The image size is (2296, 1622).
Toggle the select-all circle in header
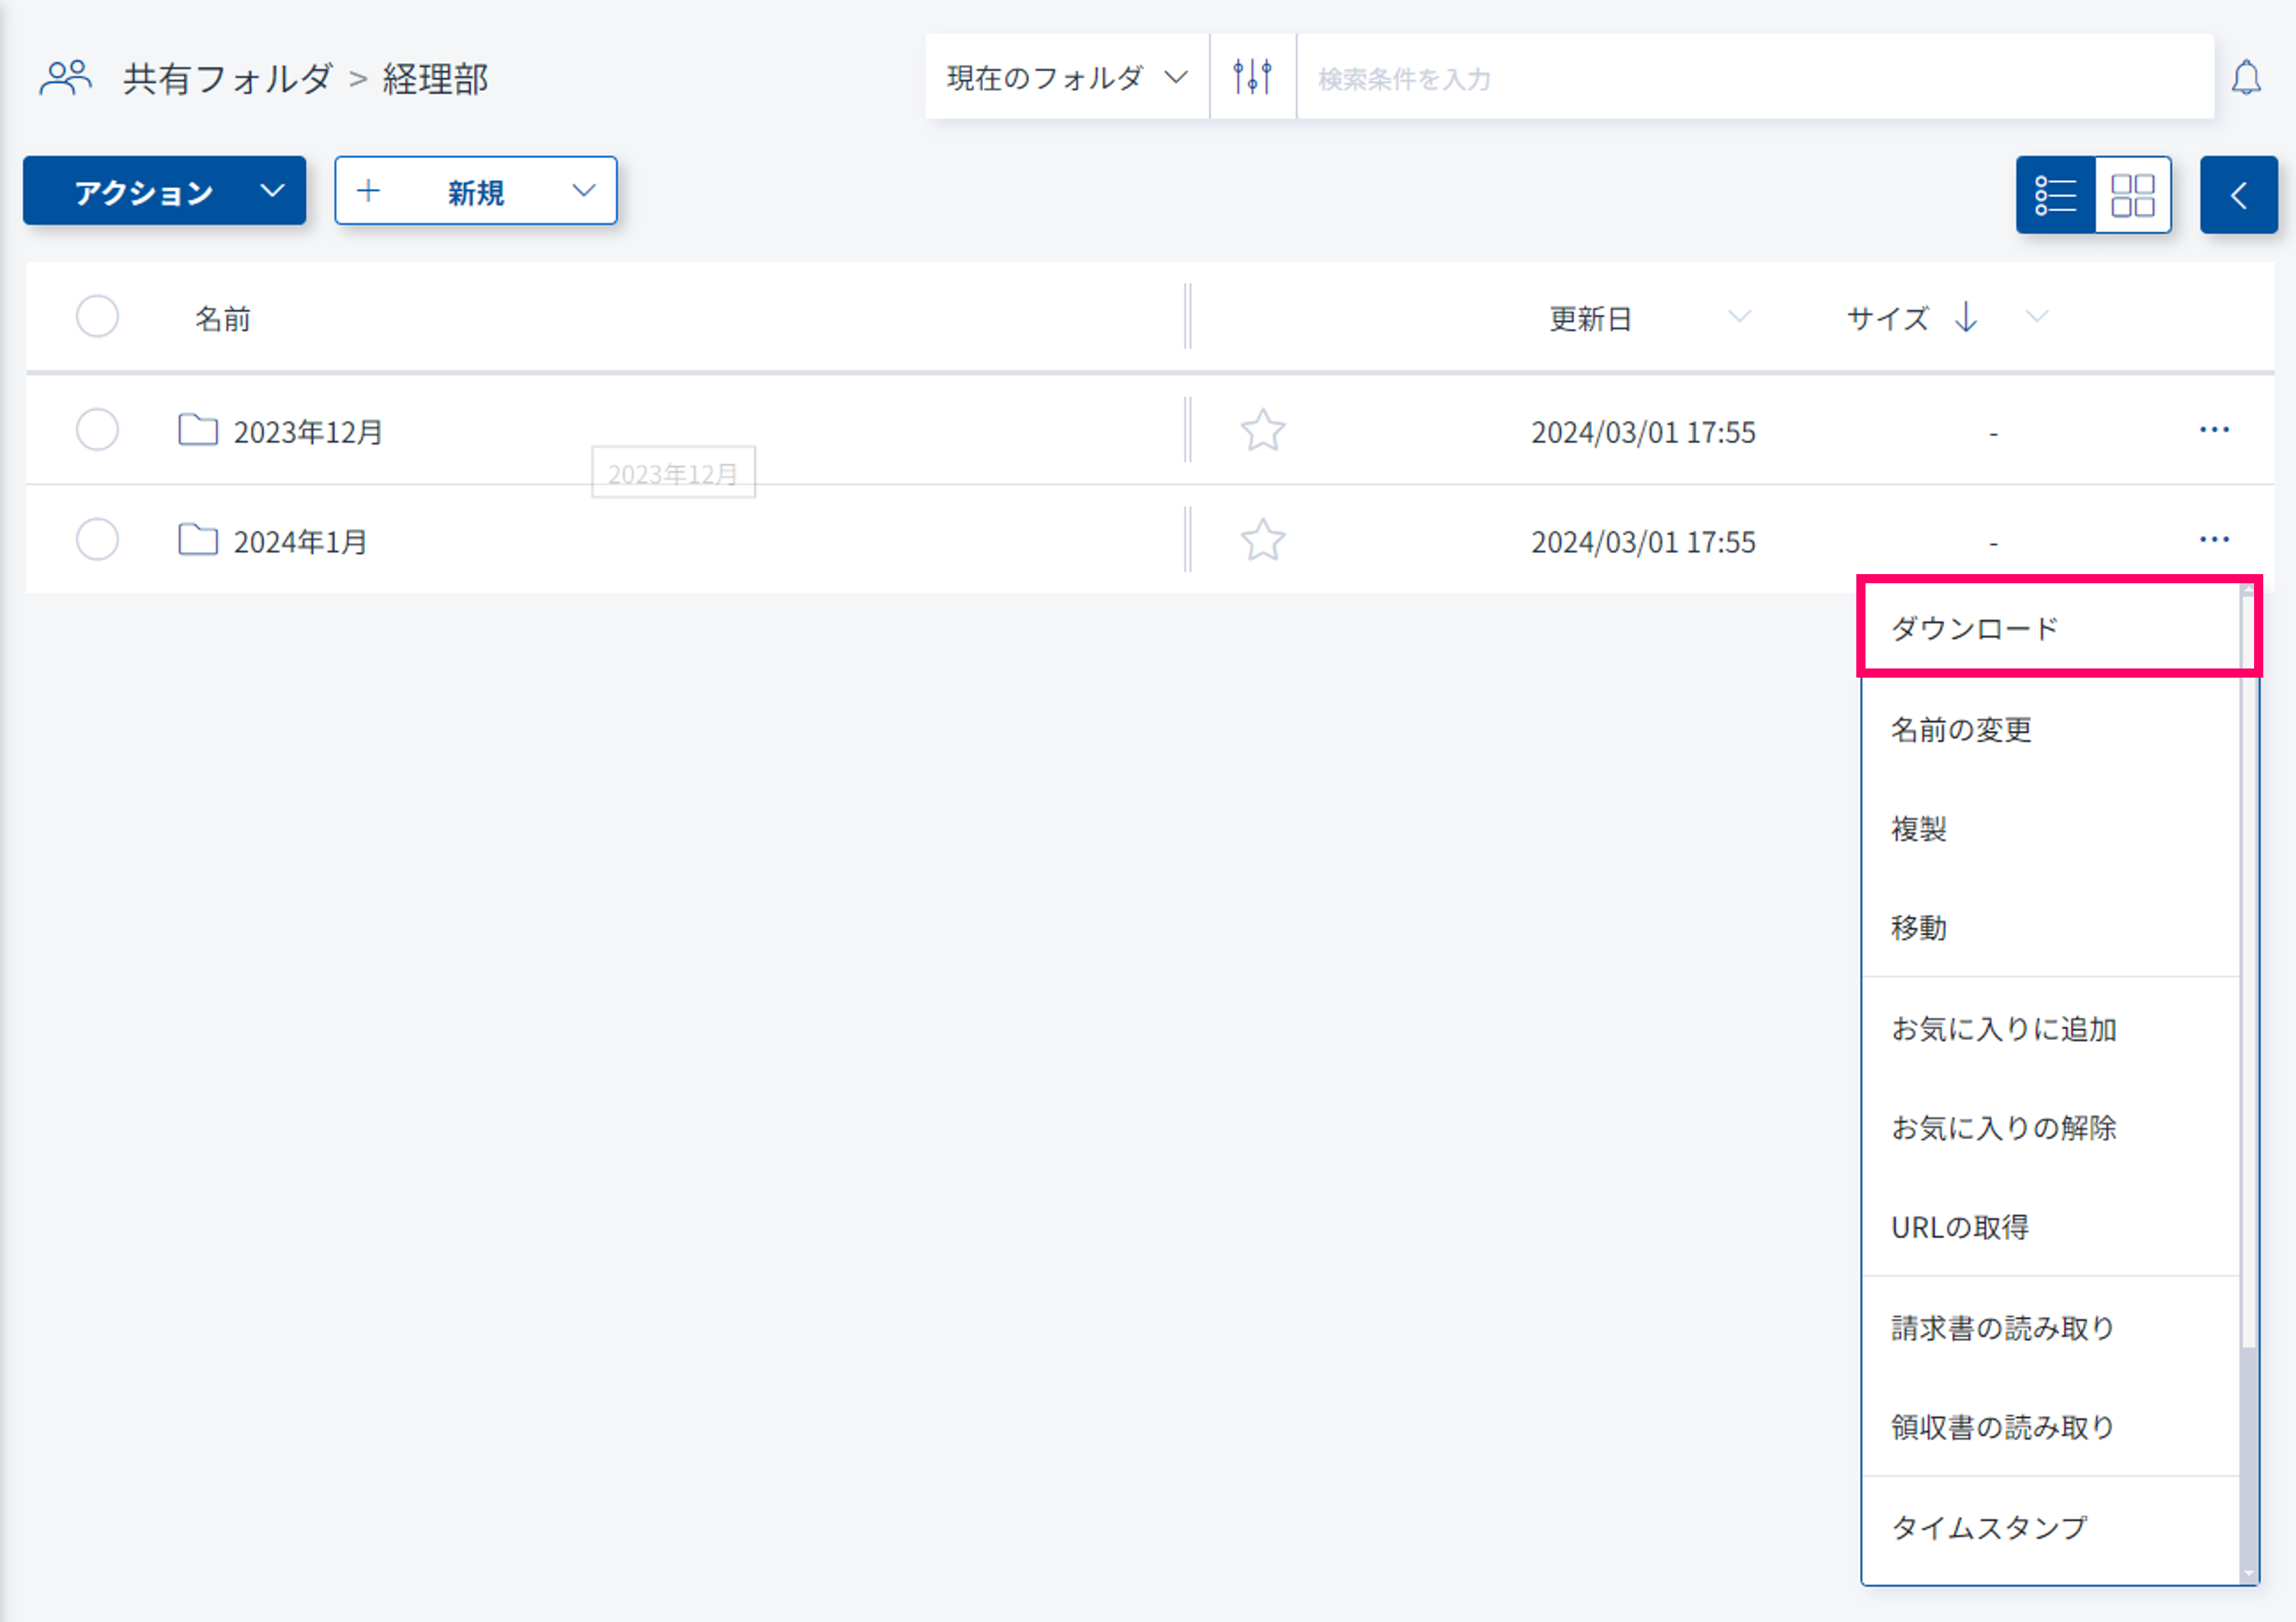pyautogui.click(x=97, y=317)
